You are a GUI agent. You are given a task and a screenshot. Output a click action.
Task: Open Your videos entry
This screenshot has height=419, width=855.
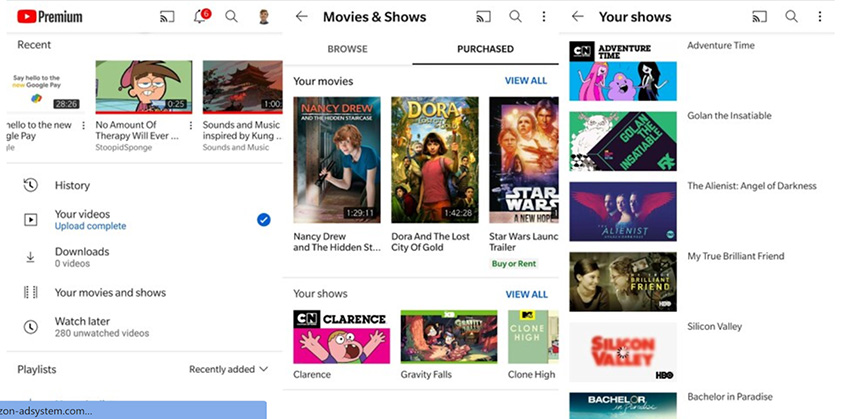[144, 220]
